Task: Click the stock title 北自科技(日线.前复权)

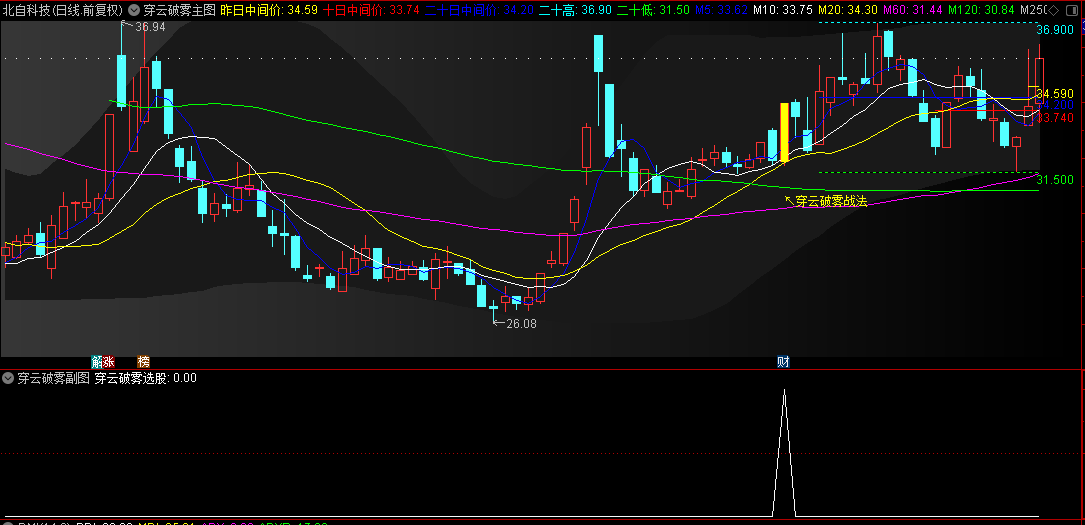Action: (x=62, y=10)
